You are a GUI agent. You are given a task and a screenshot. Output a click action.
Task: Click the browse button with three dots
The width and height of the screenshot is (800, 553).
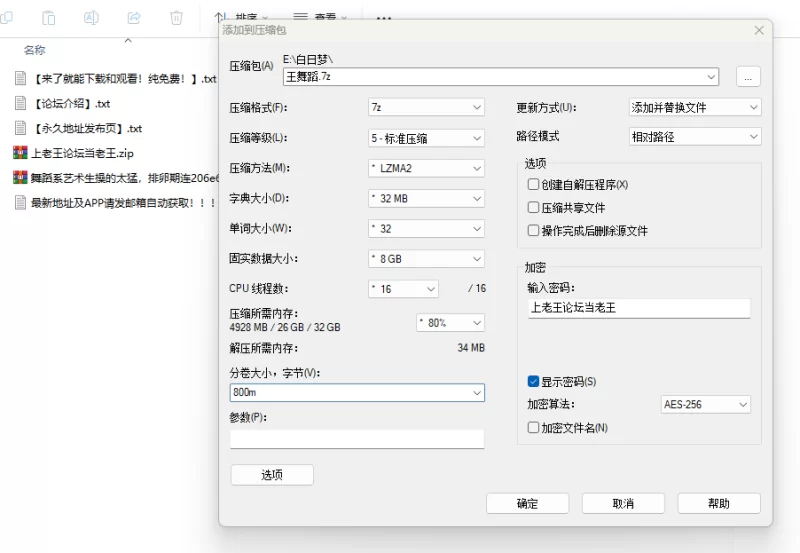click(748, 77)
